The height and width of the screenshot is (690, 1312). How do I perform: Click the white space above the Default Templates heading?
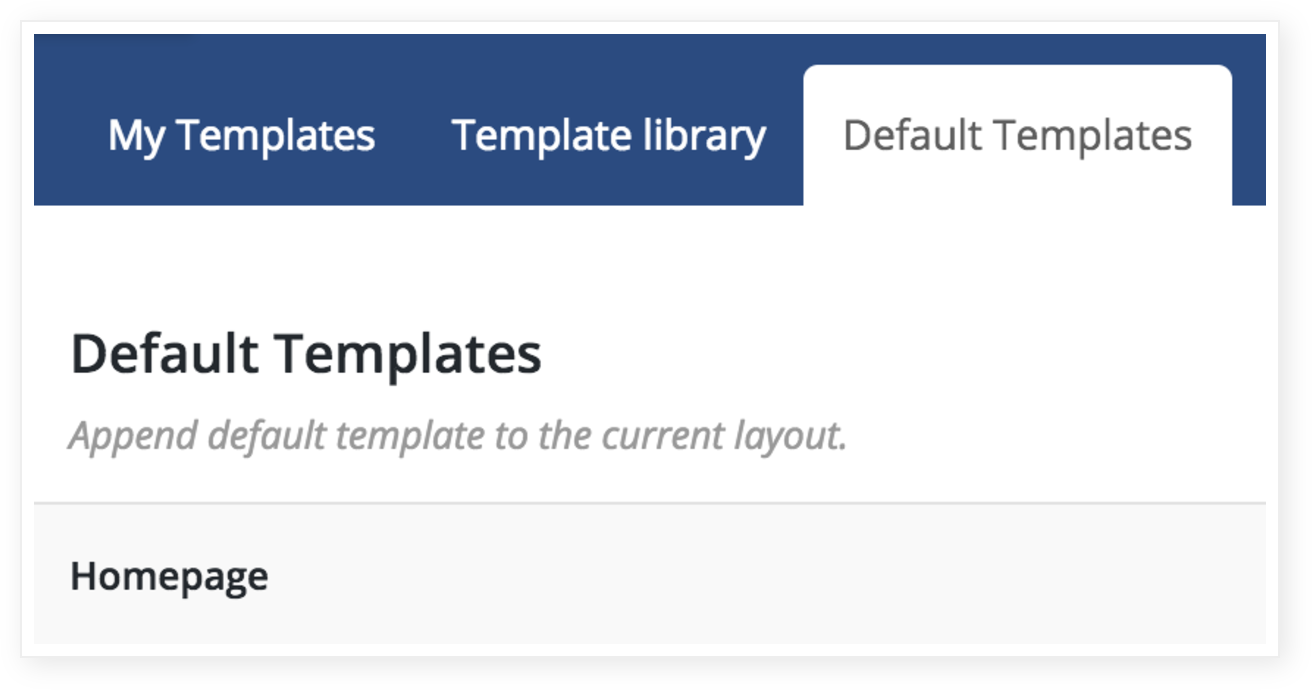(x=650, y=265)
